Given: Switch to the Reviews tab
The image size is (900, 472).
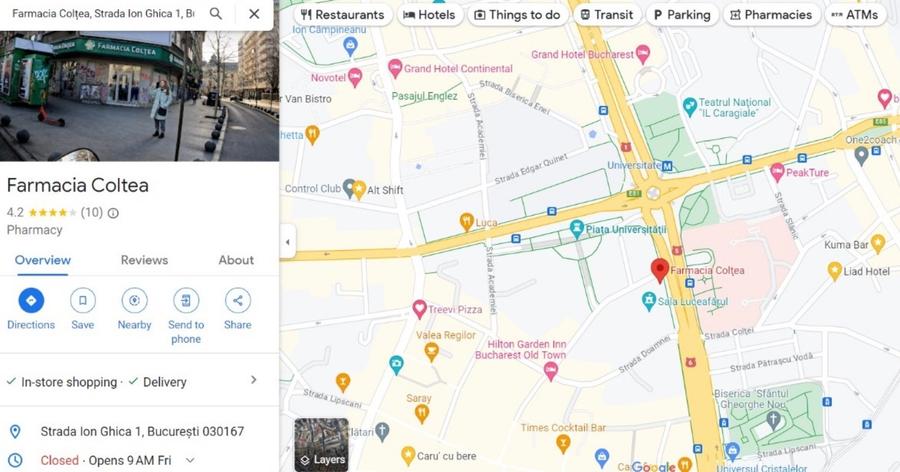Looking at the screenshot, I should click(144, 260).
